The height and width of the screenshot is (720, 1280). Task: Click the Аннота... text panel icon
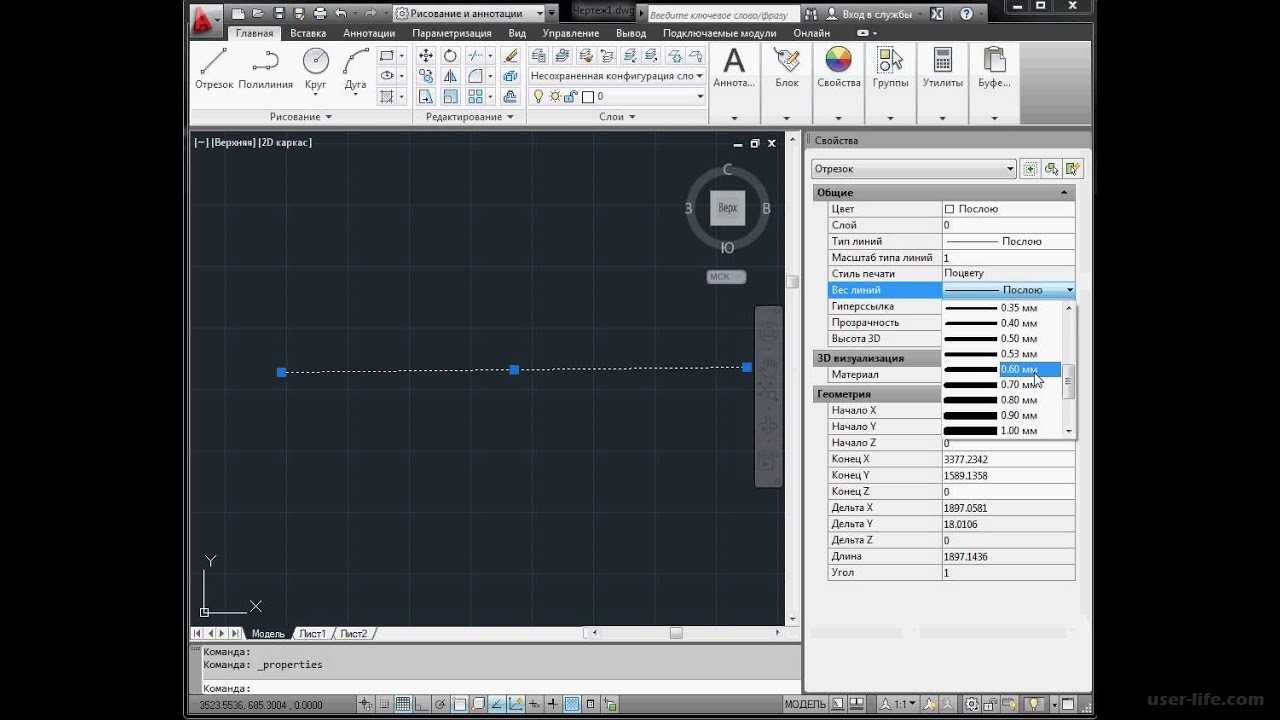coord(734,68)
